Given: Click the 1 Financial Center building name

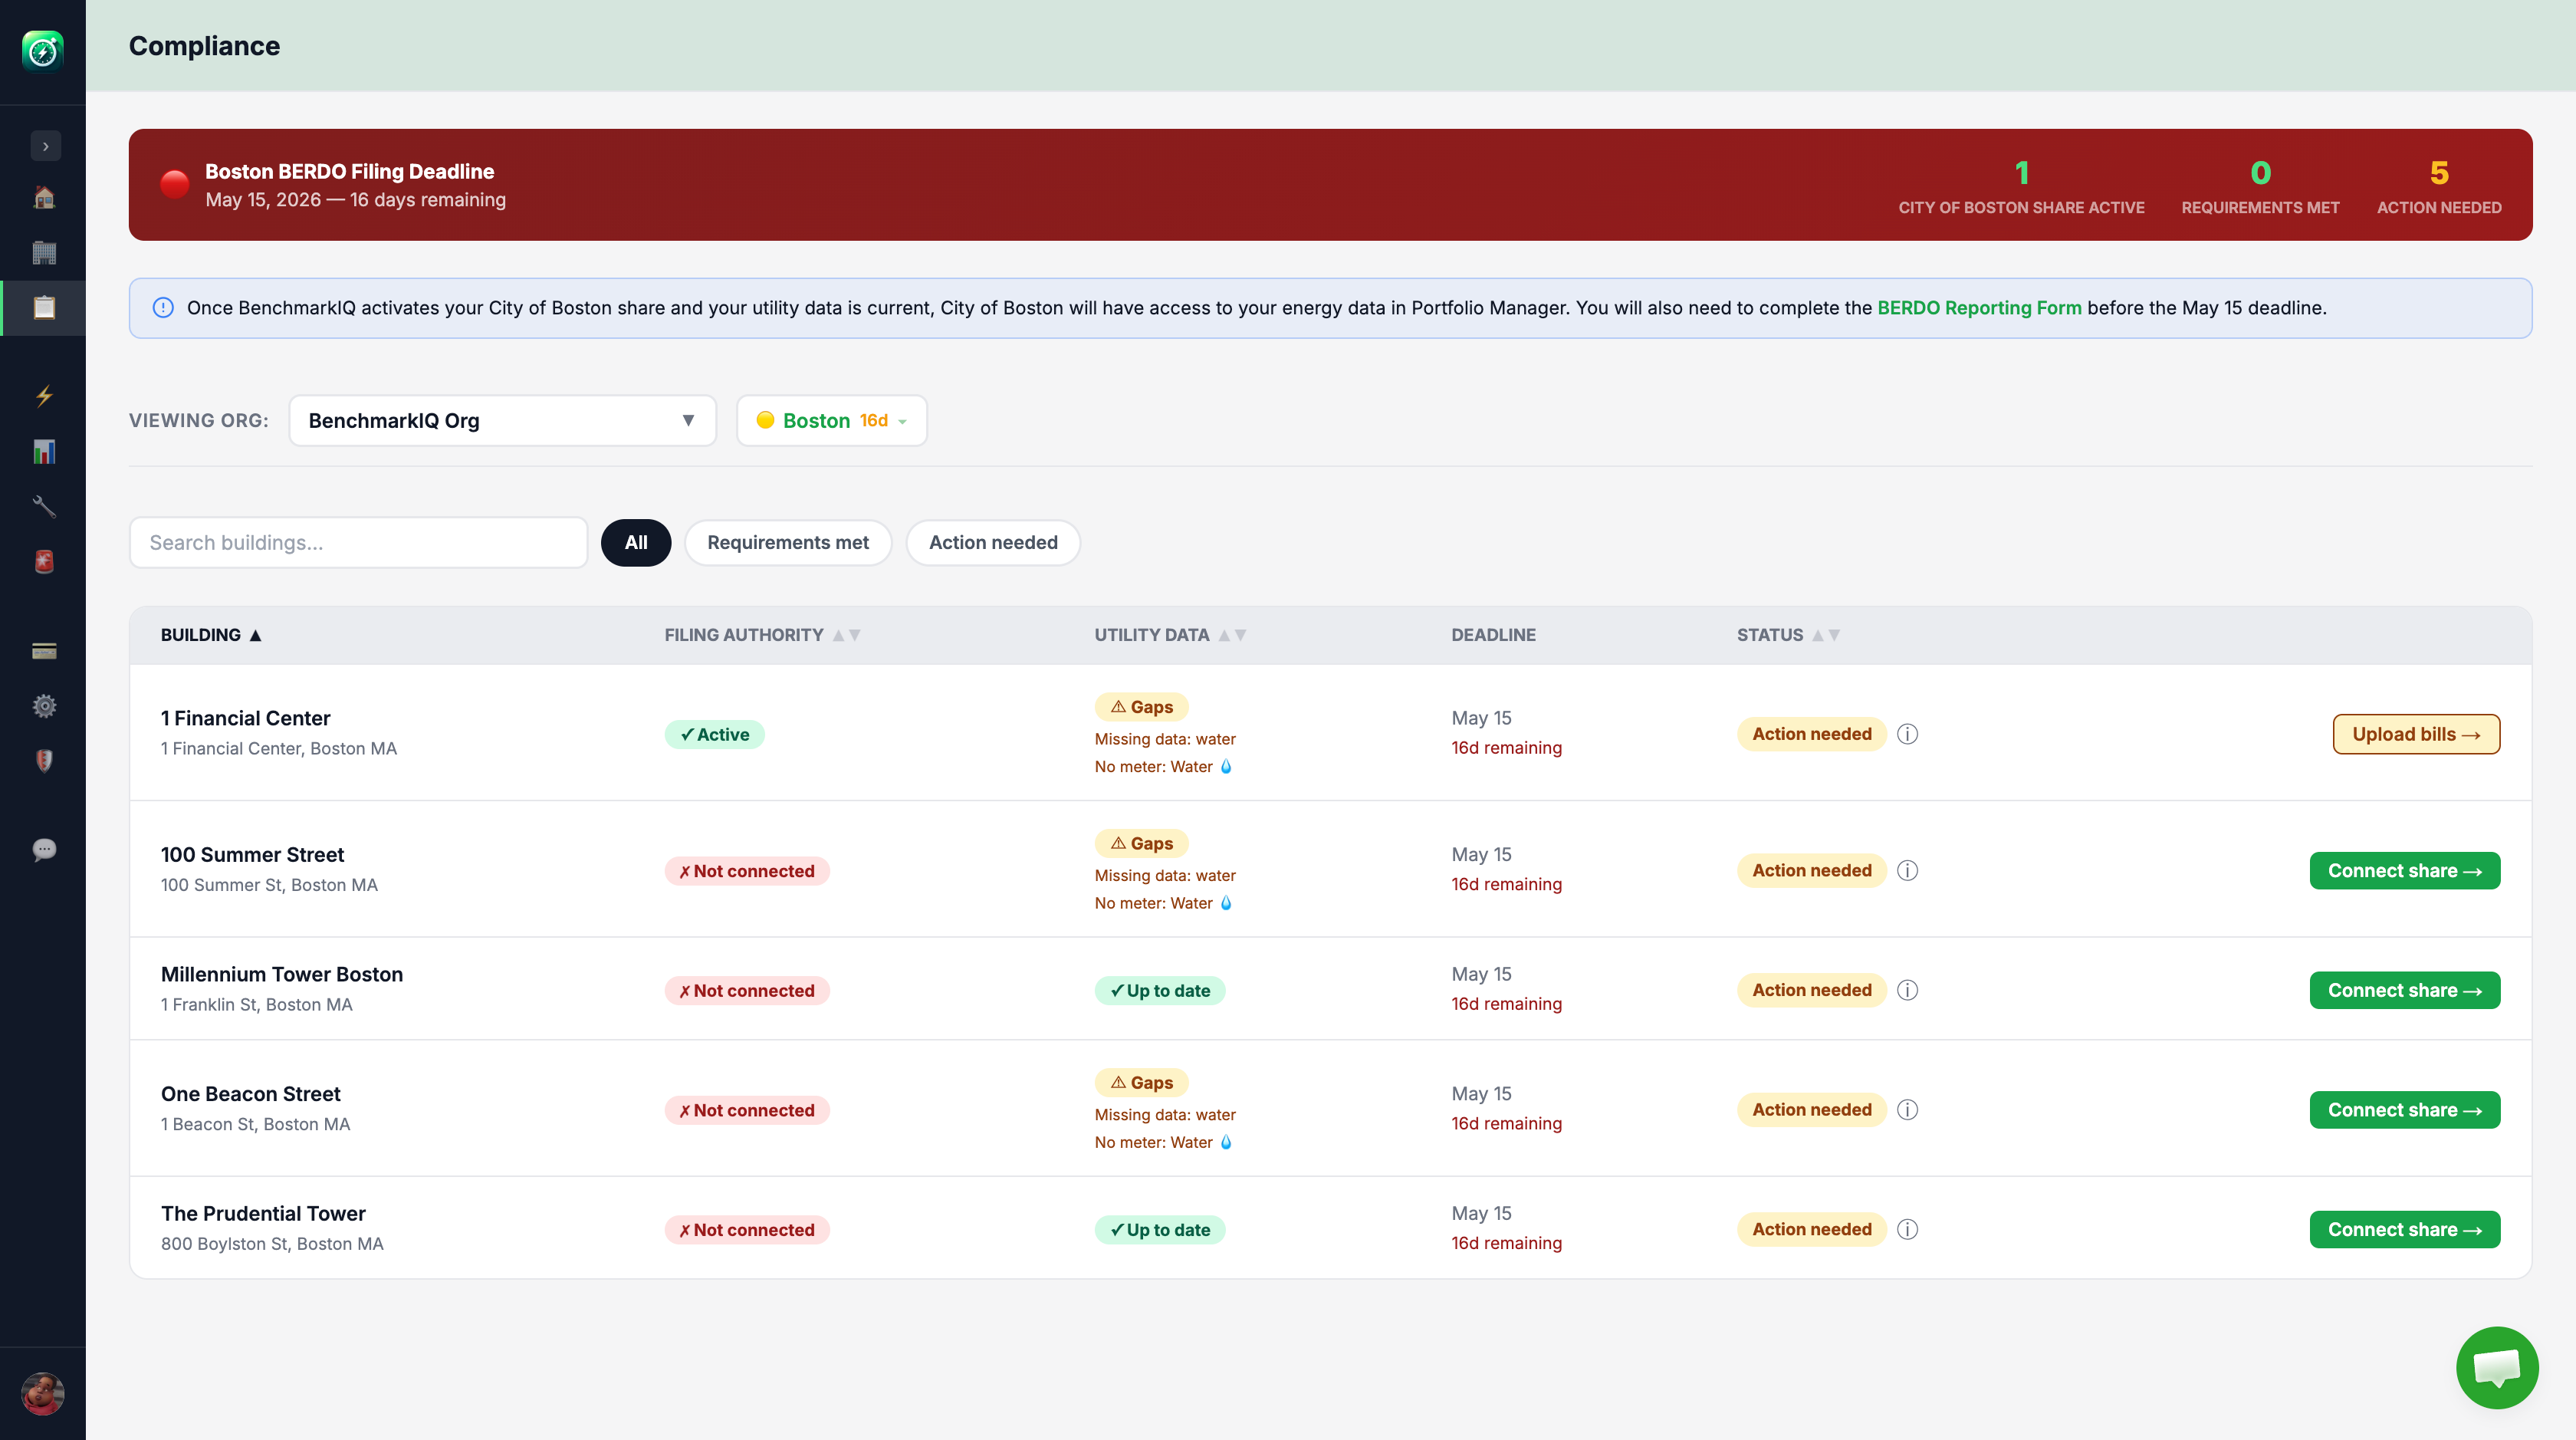Looking at the screenshot, I should coord(245,718).
